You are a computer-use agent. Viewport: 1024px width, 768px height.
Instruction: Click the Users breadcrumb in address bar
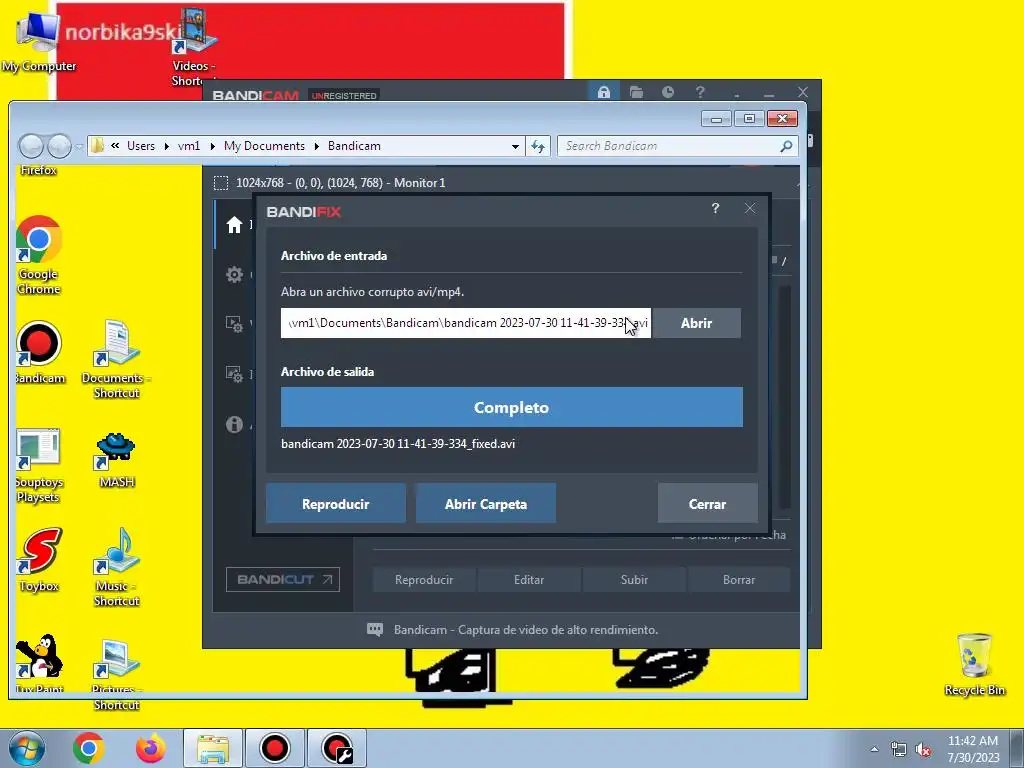pos(141,146)
